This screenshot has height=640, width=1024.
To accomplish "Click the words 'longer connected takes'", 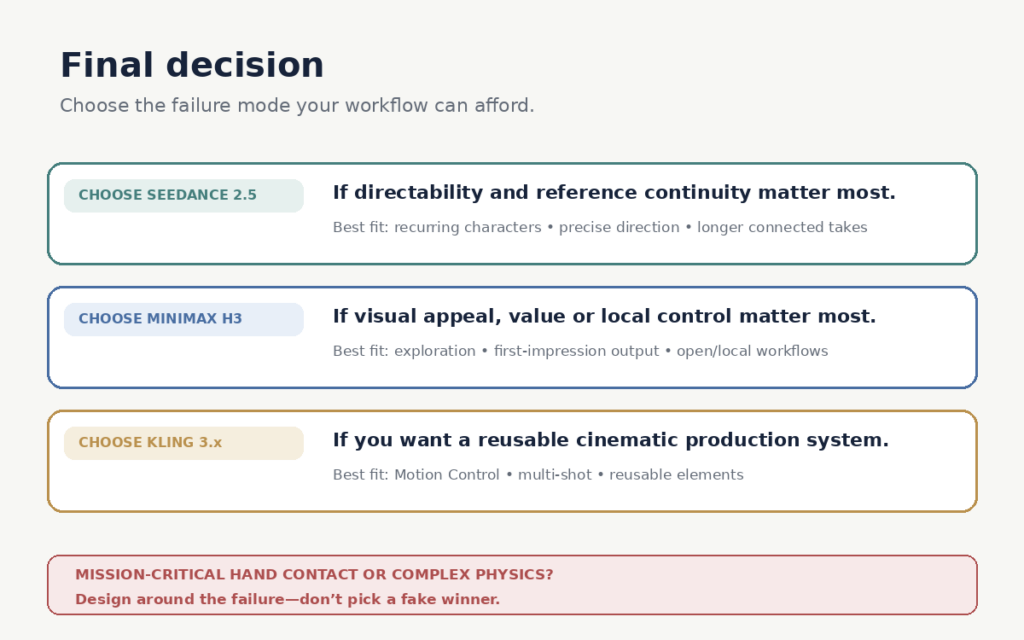I will pyautogui.click(x=782, y=227).
